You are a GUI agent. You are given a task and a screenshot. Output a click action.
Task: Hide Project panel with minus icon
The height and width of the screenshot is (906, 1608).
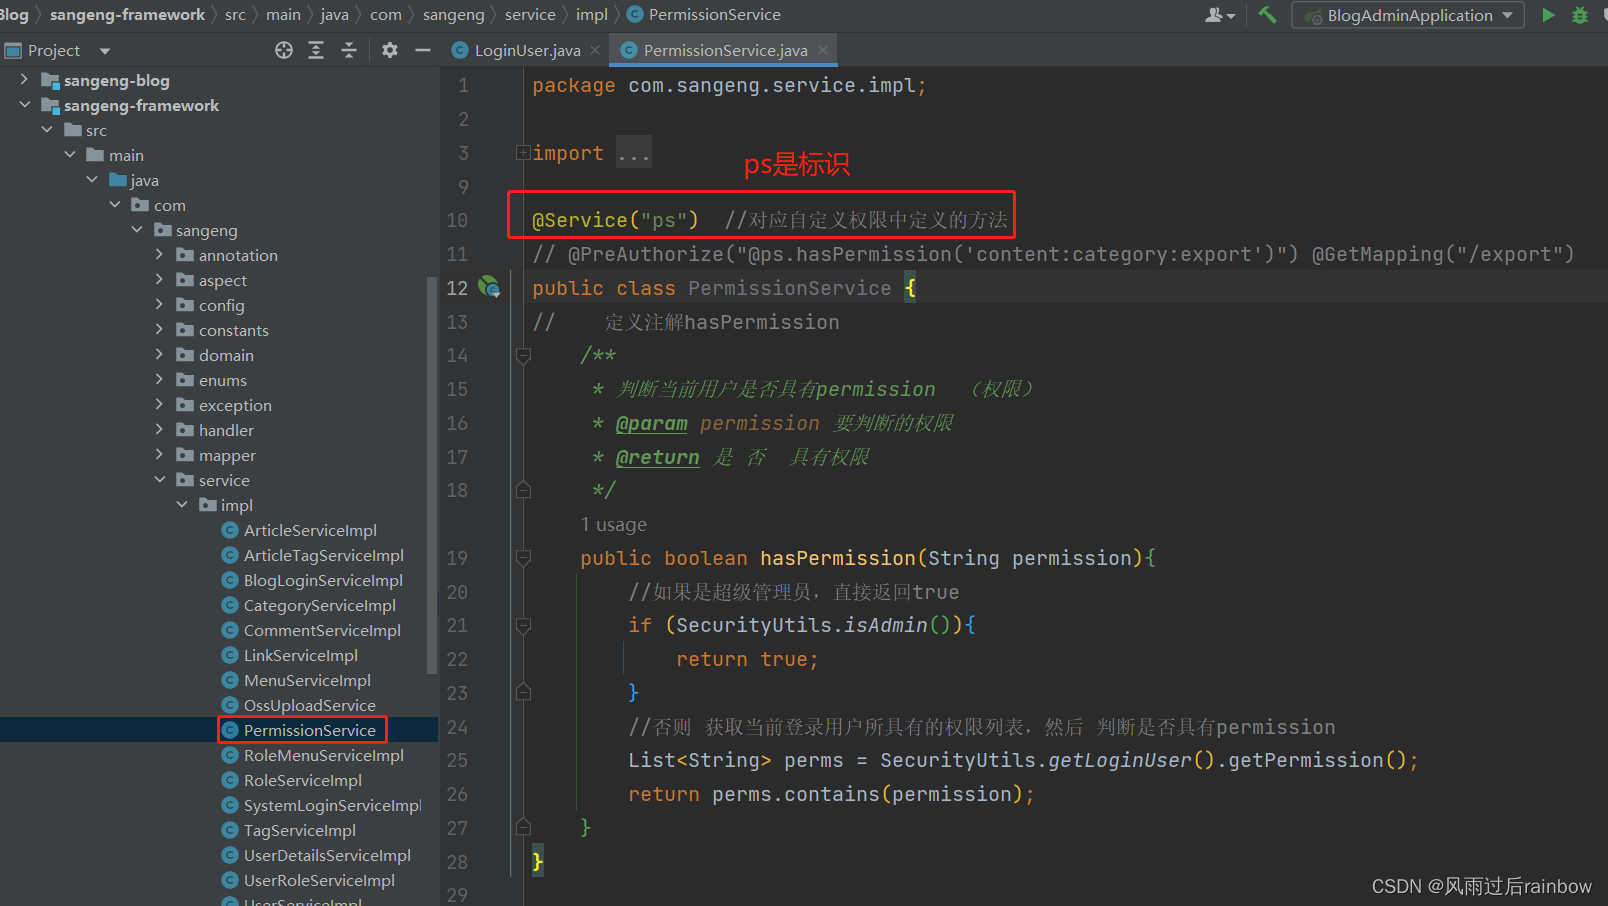423,50
